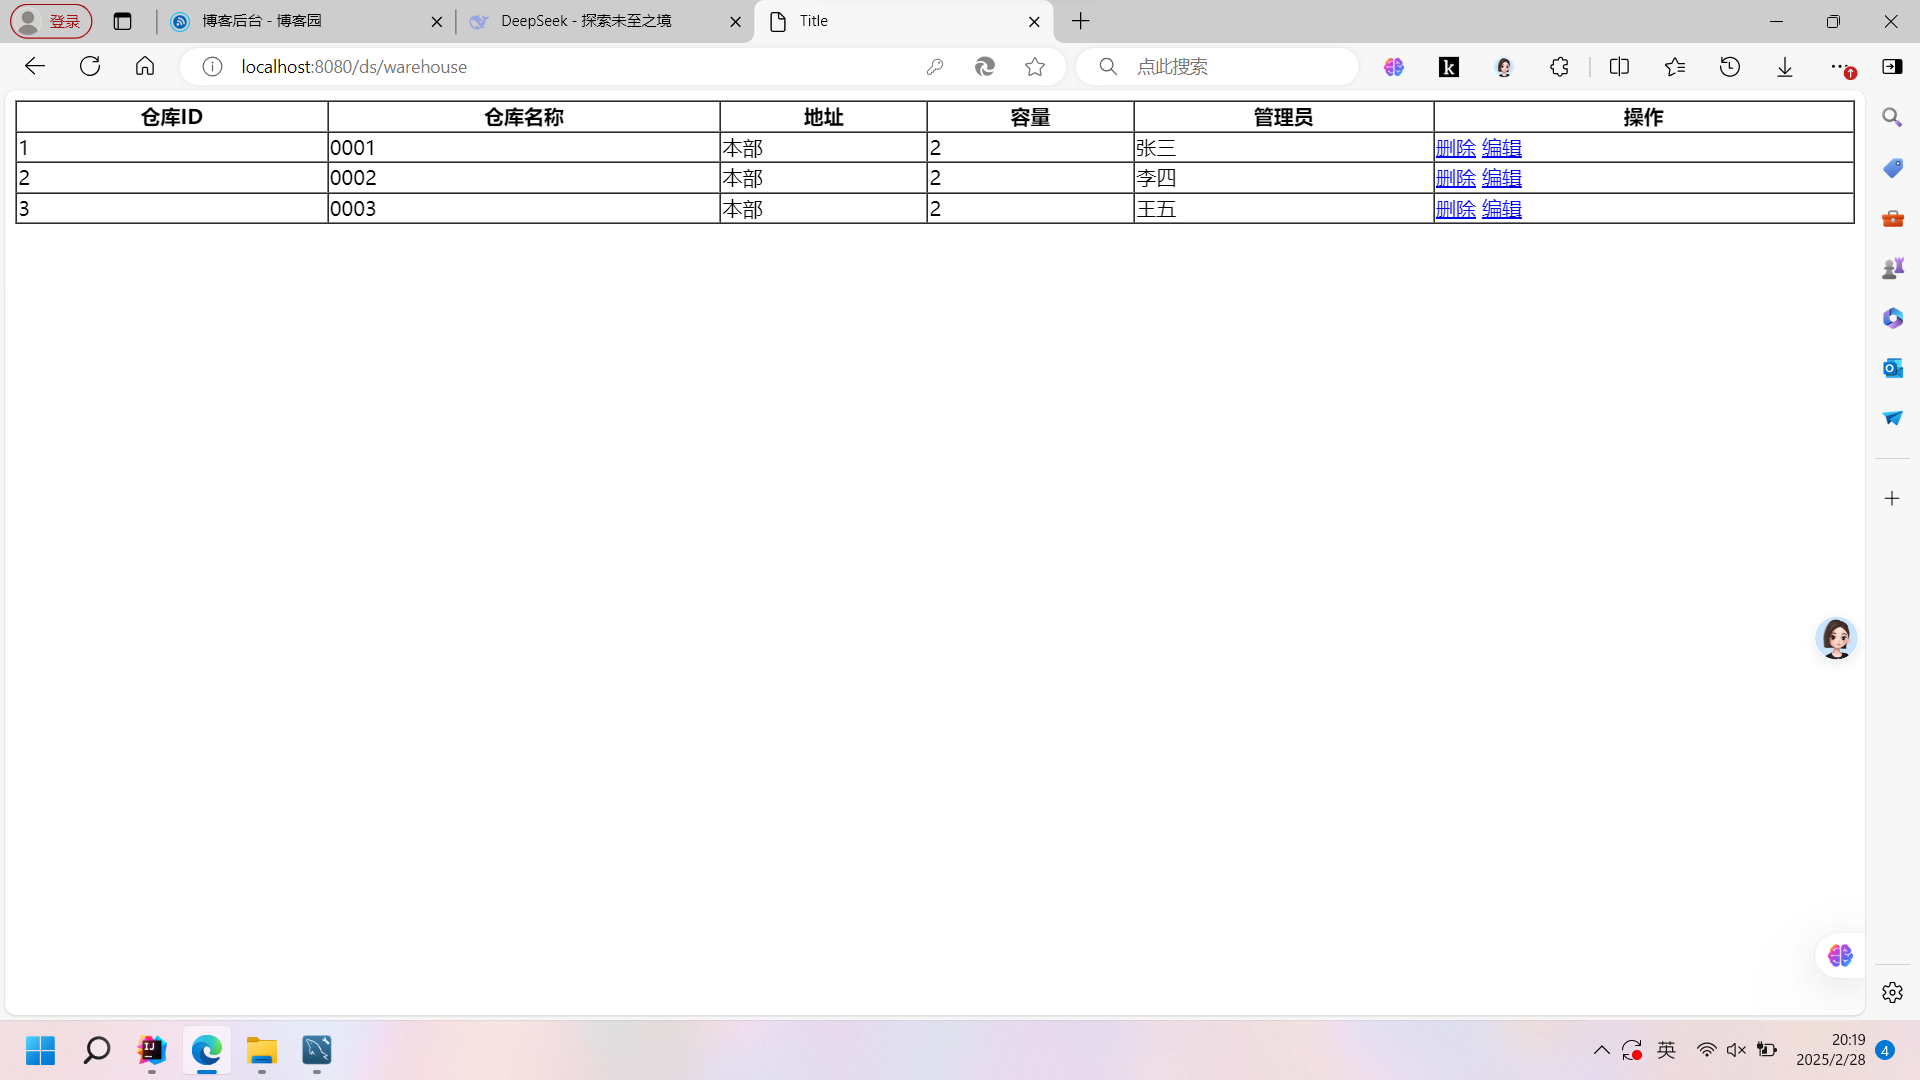Open split screen view icon
Screen dimensions: 1920x1080
[1619, 67]
